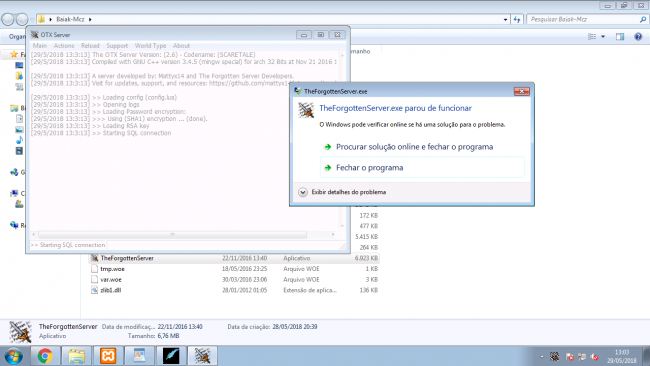Click the zlib1.dll file icon
The height and width of the screenshot is (366, 650).
coord(95,290)
